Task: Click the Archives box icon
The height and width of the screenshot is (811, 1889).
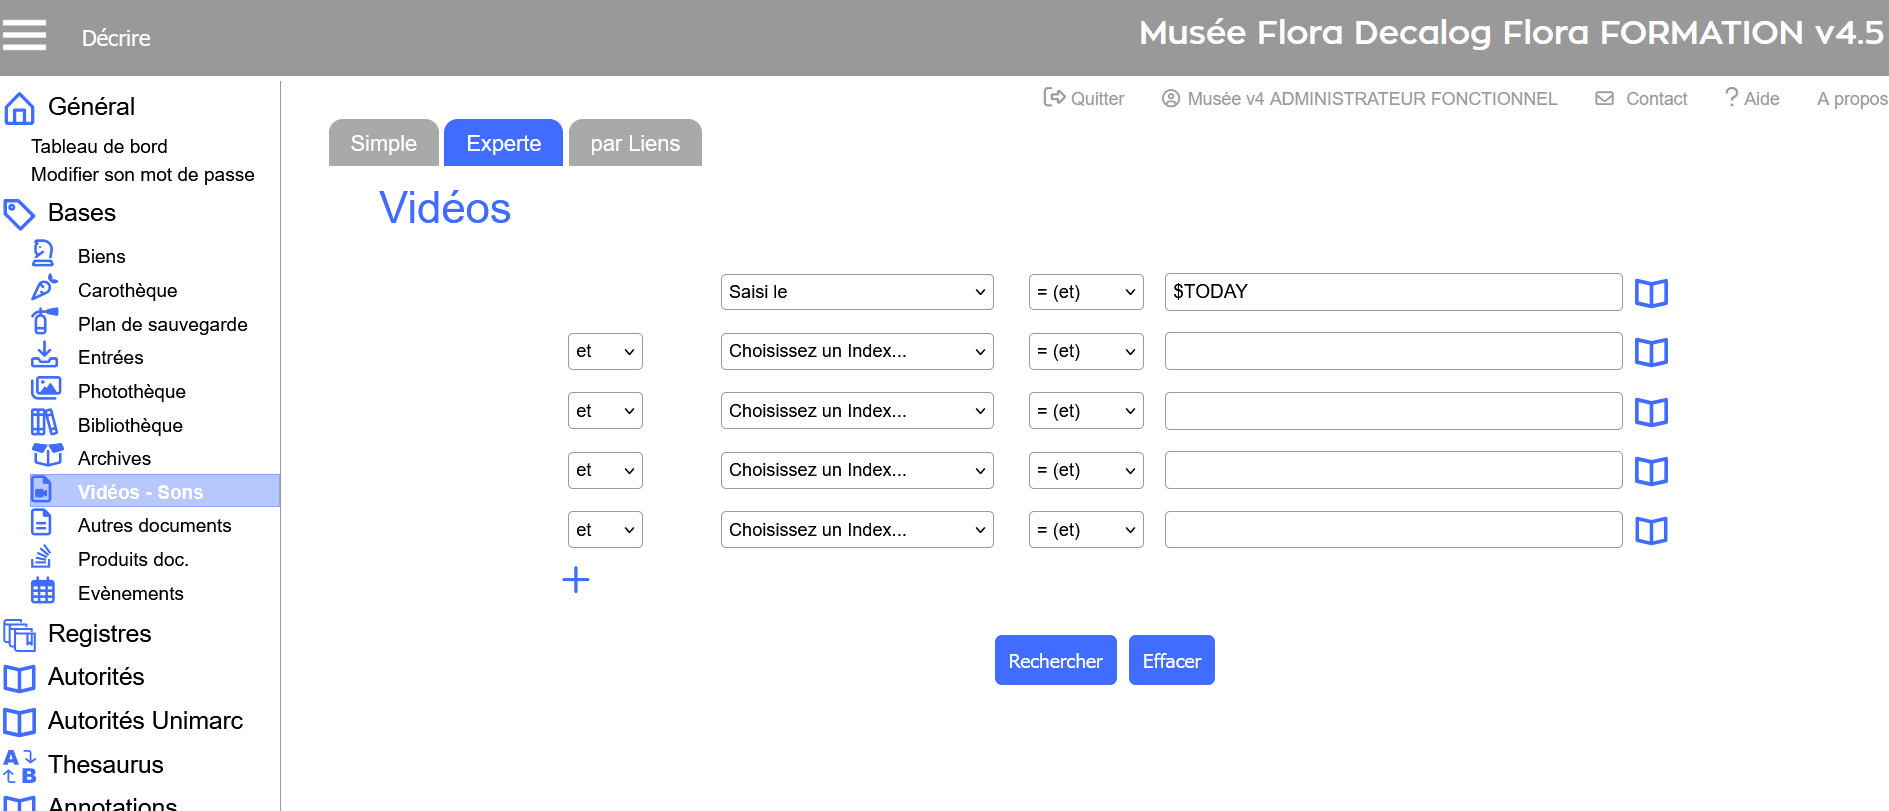Action: coord(46,456)
